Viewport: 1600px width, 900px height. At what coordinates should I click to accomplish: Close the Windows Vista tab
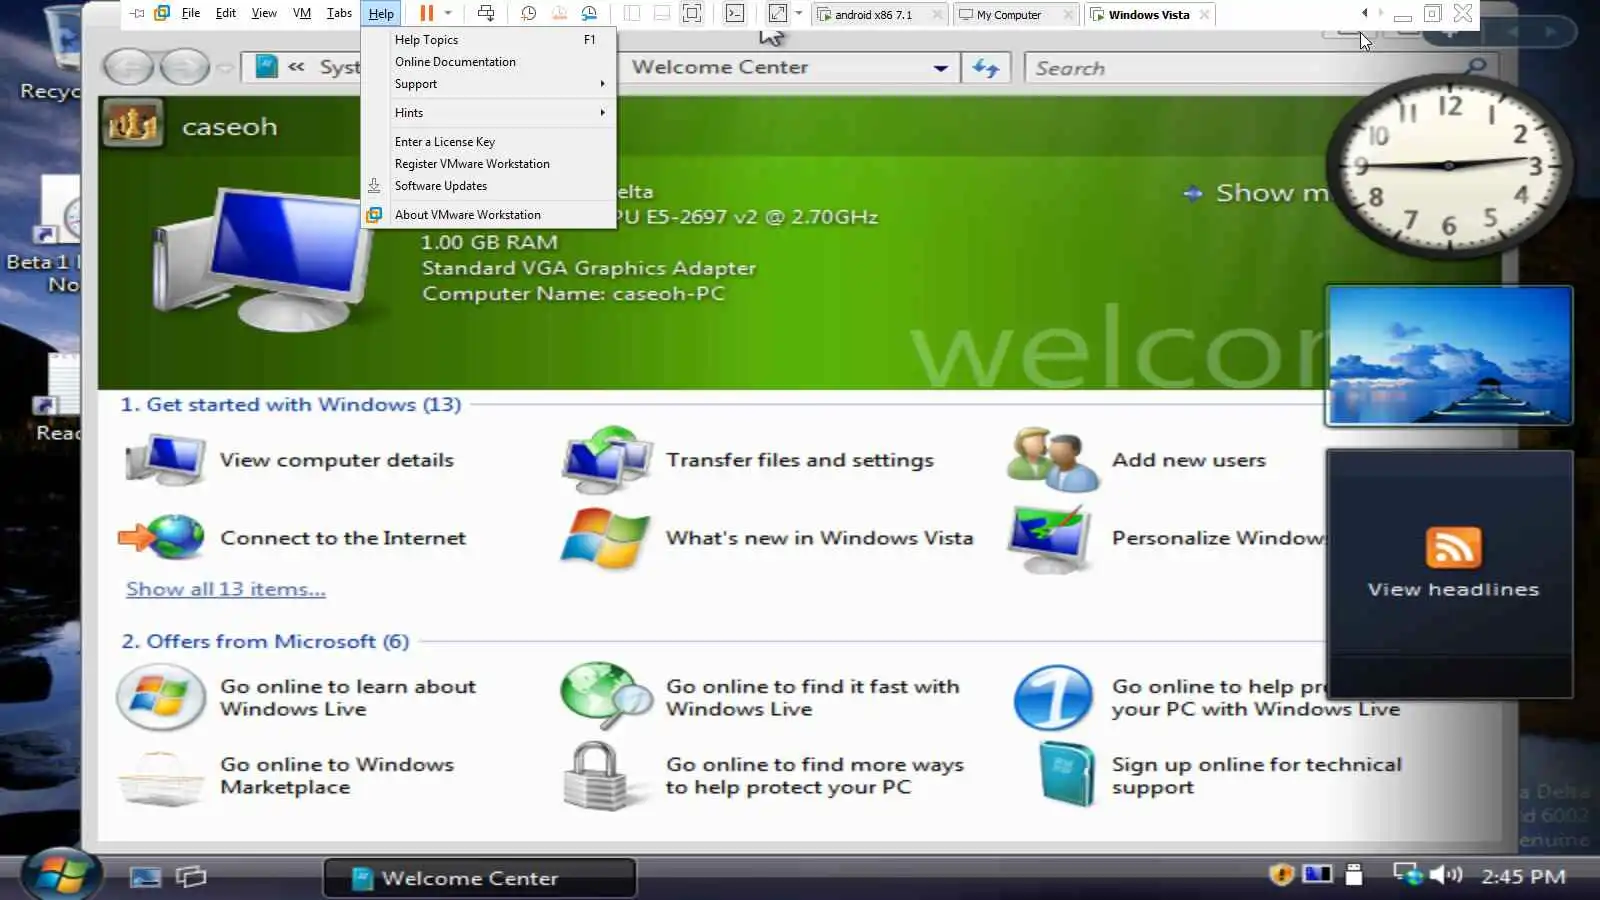coord(1205,15)
